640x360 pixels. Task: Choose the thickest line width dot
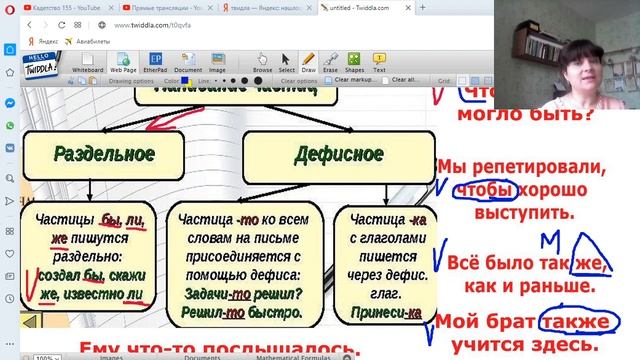point(258,81)
